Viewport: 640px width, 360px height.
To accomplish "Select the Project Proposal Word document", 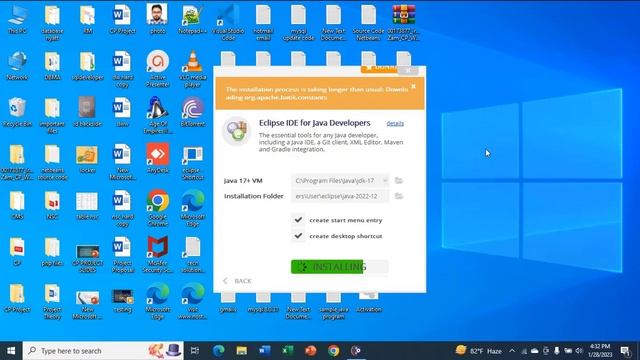I will pyautogui.click(x=122, y=255).
